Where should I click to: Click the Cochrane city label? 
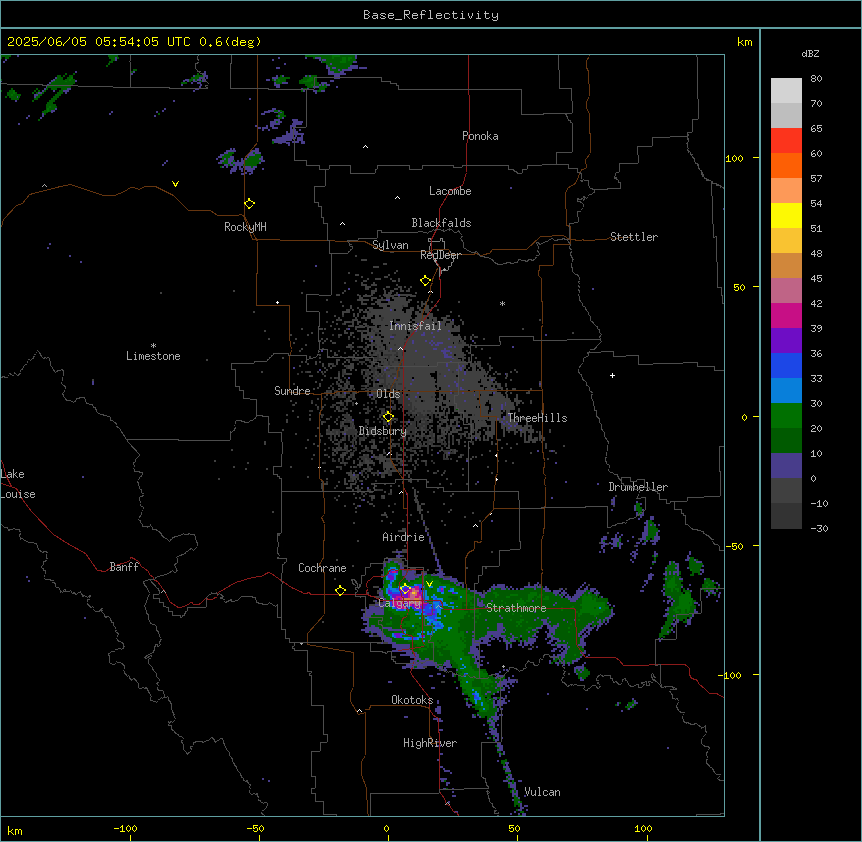coord(322,568)
